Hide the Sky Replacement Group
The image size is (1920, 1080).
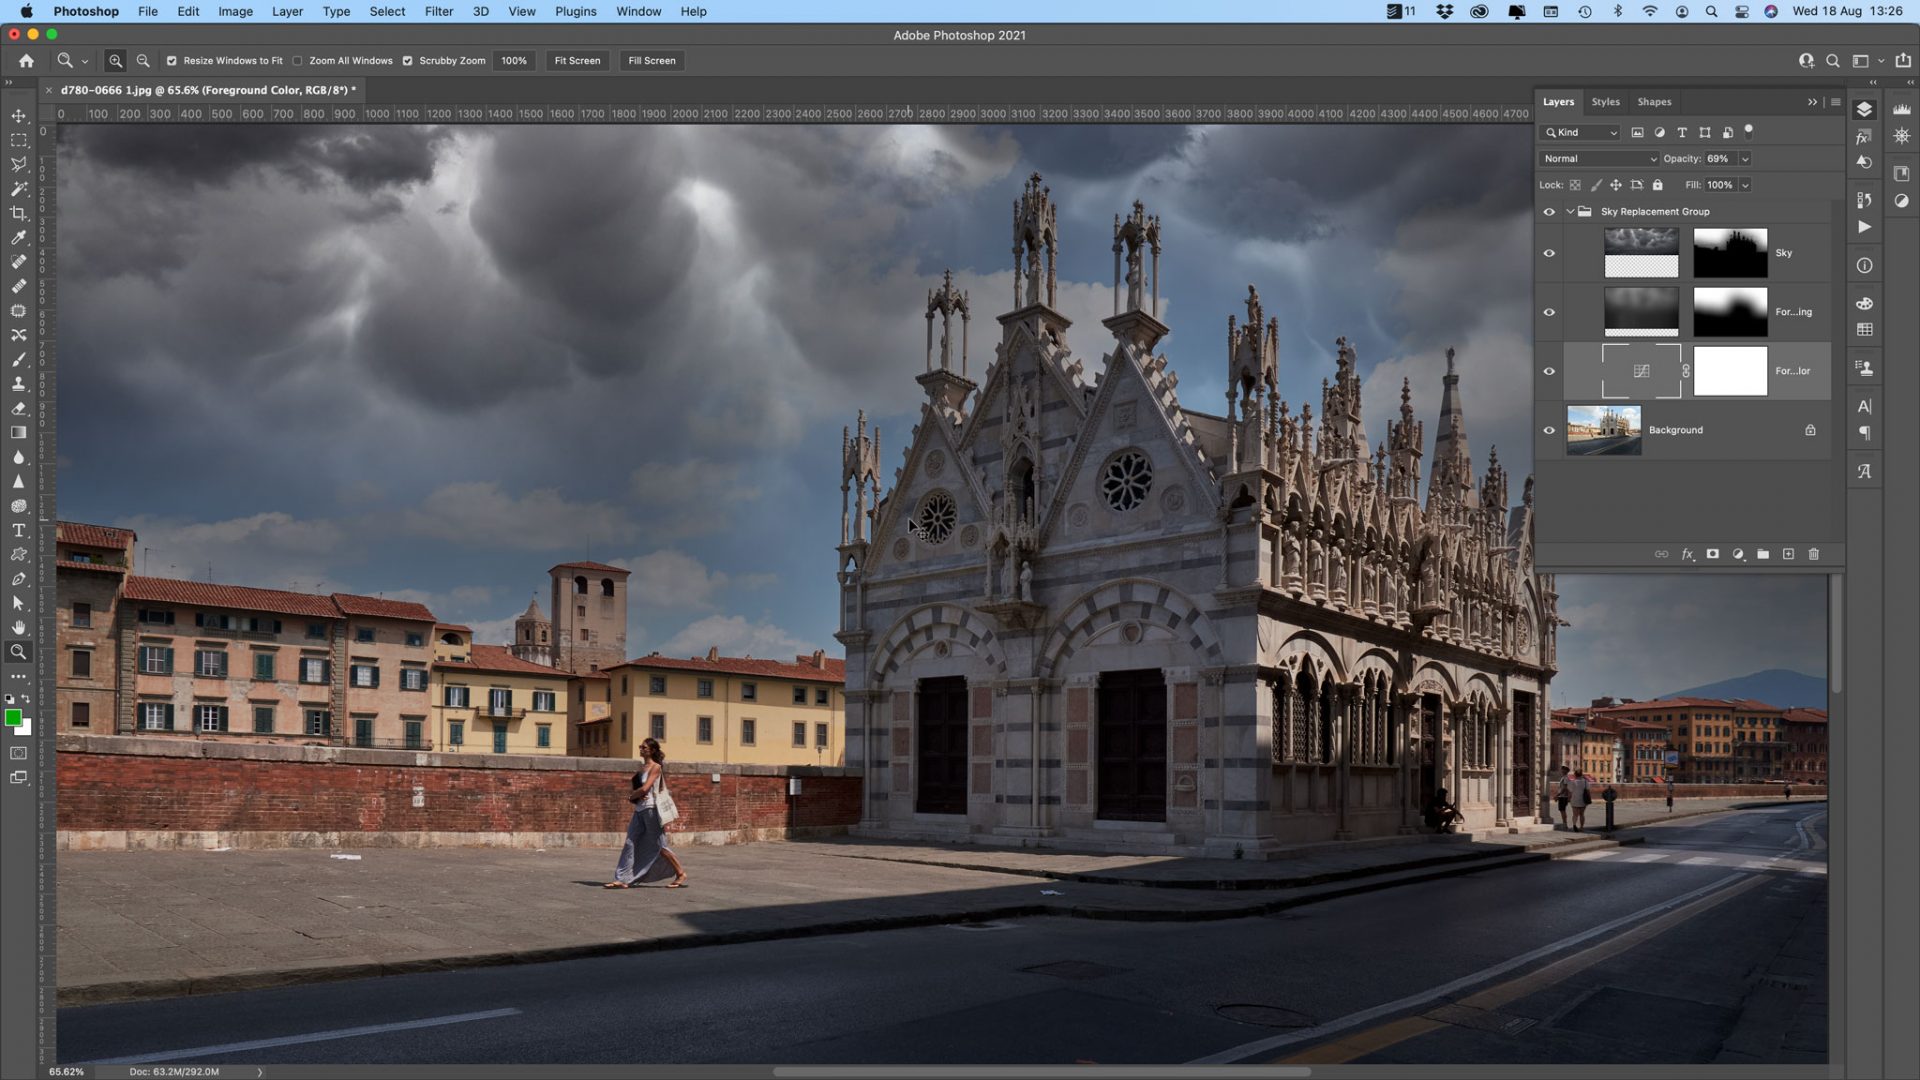coord(1549,212)
